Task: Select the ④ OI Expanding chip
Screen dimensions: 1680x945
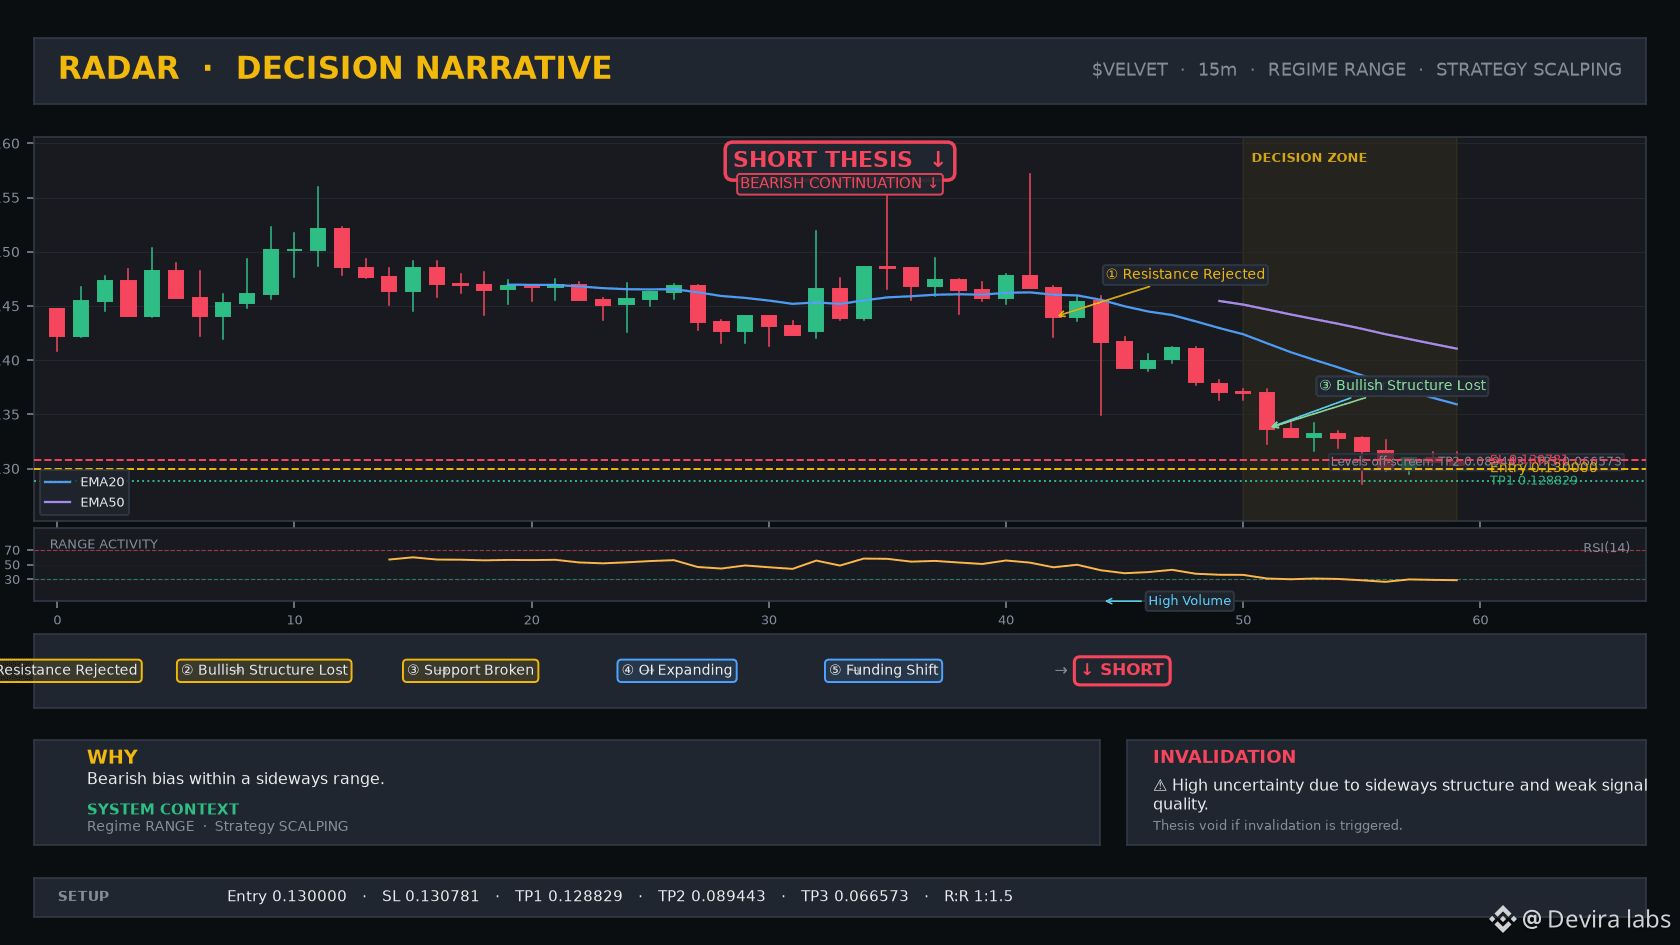Action: [677, 670]
